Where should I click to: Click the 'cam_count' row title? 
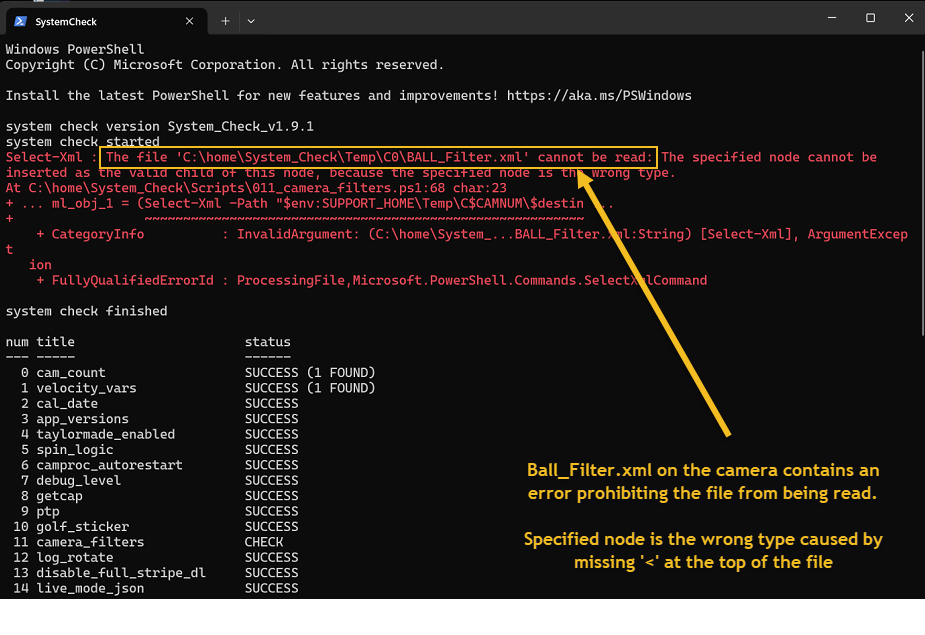[71, 373]
